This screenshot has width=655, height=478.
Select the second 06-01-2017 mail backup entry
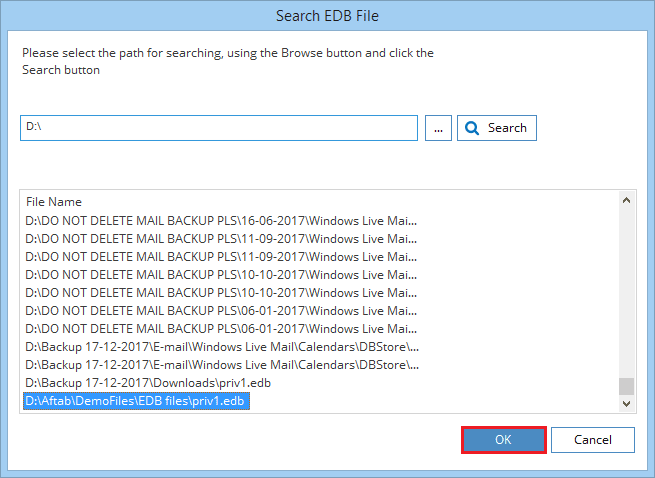[x=221, y=328]
